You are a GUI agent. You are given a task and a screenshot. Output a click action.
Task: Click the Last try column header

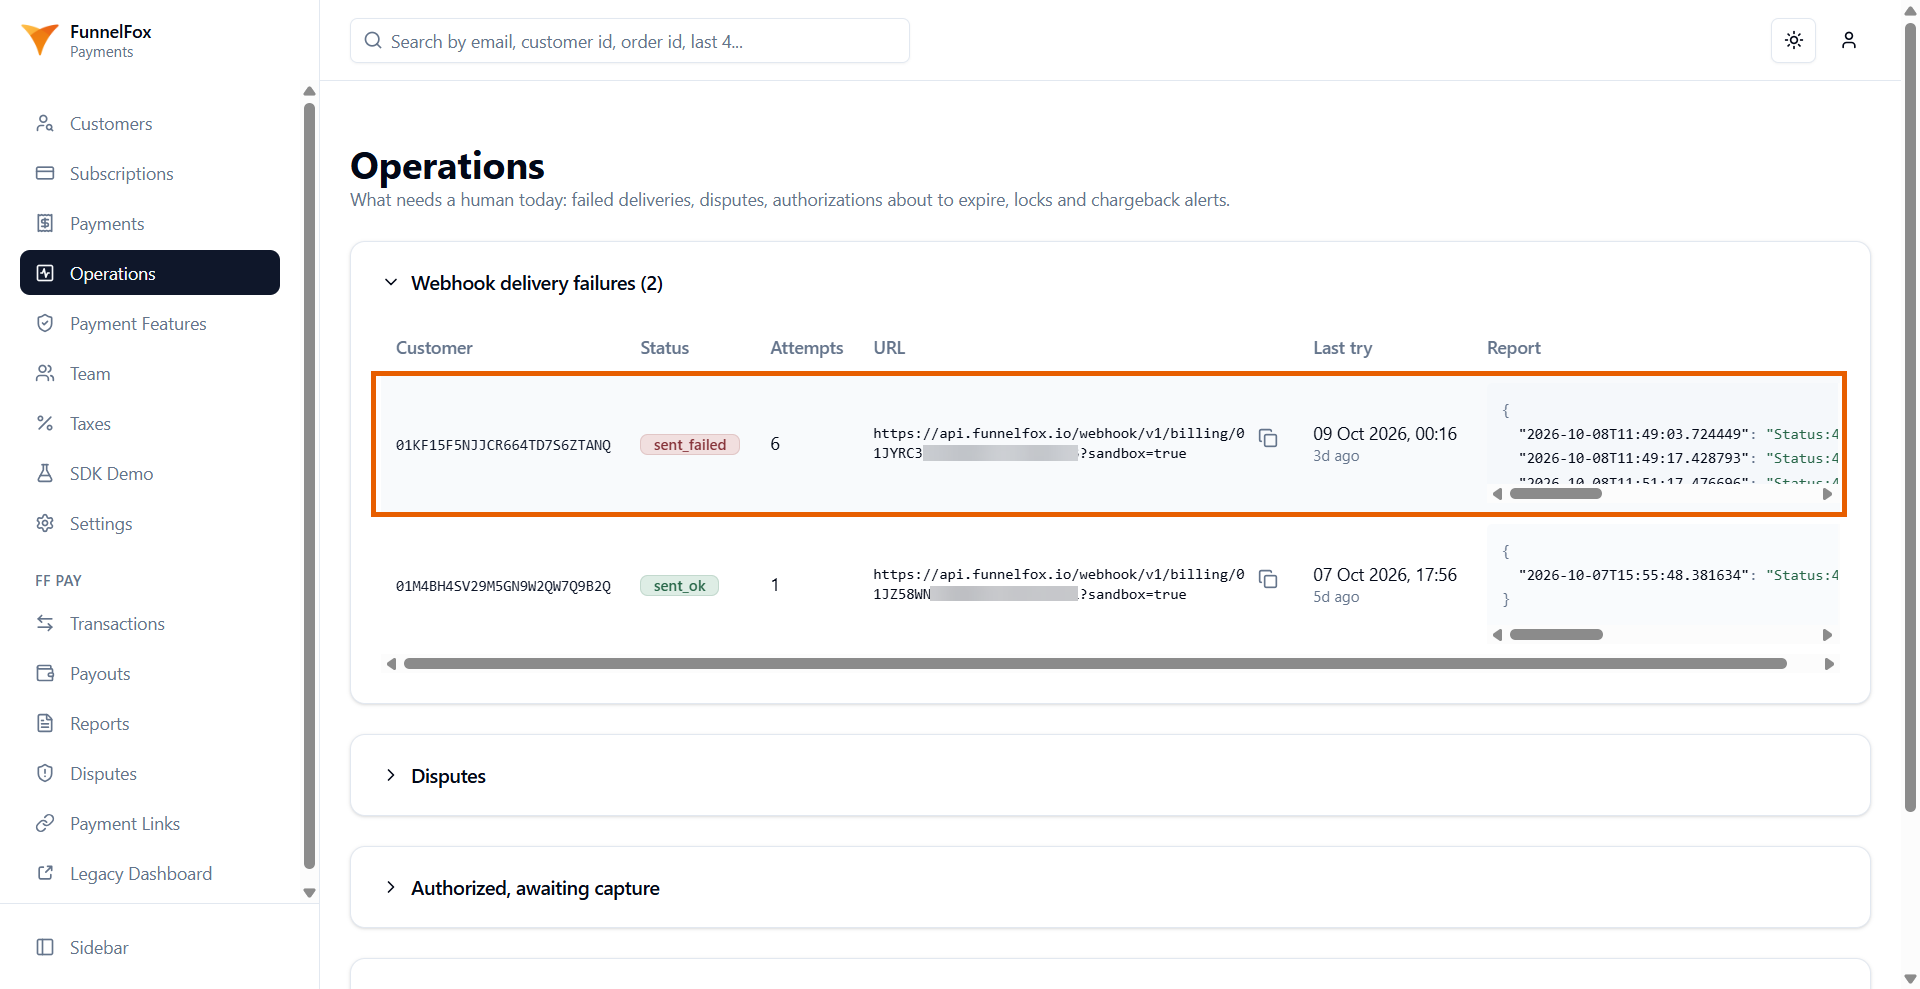click(x=1342, y=348)
